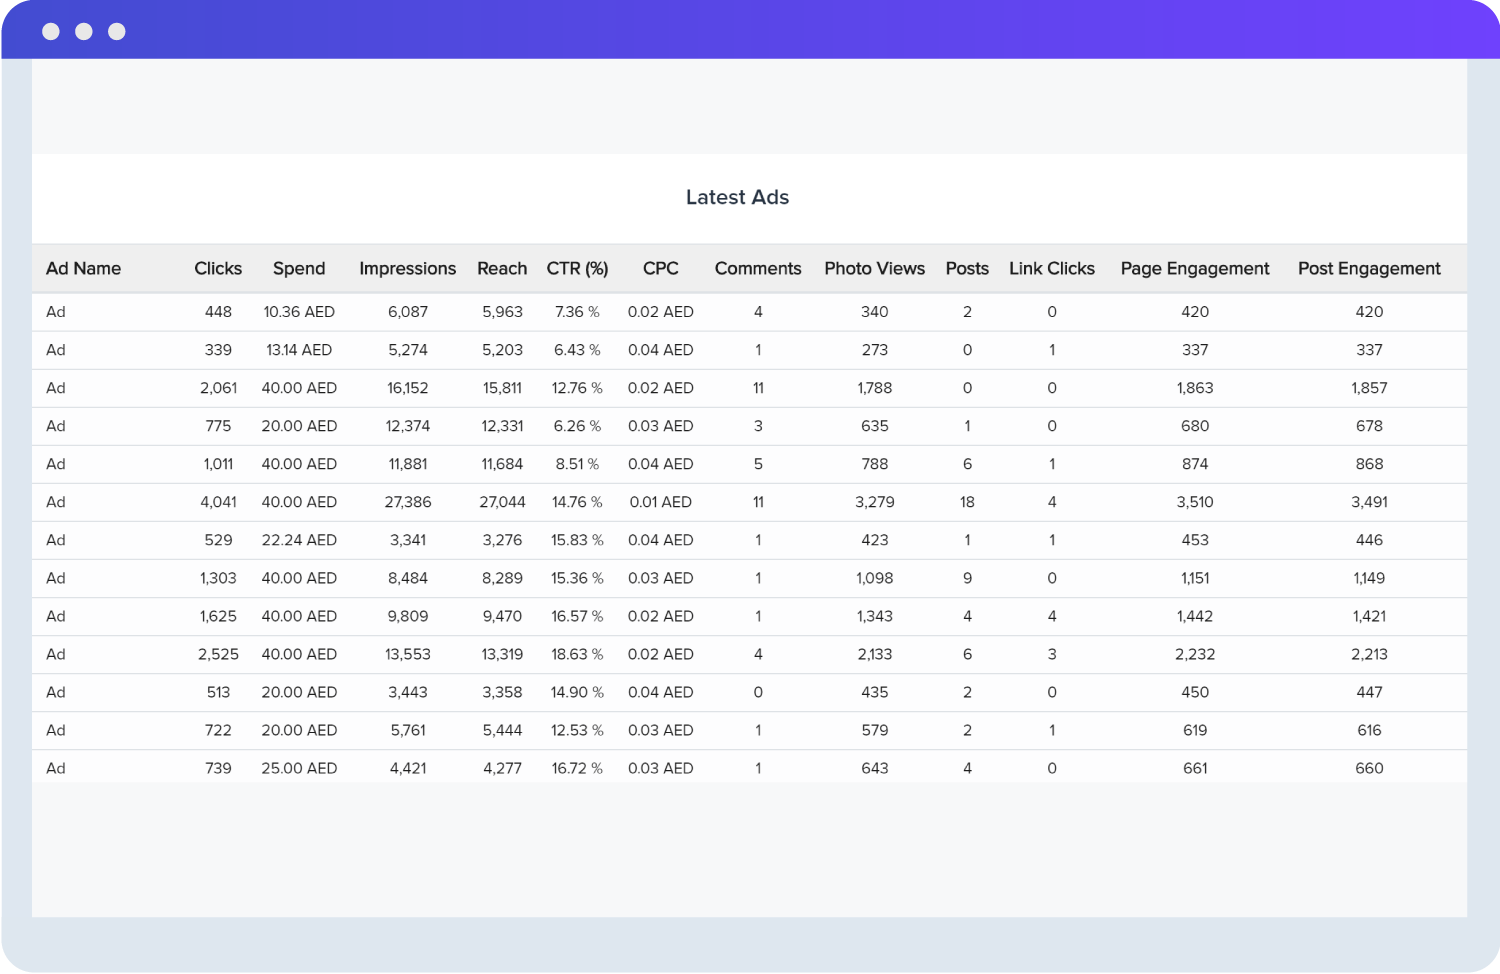Image resolution: width=1500 pixels, height=974 pixels.
Task: Click the Latest Ads table title
Action: pos(737,197)
